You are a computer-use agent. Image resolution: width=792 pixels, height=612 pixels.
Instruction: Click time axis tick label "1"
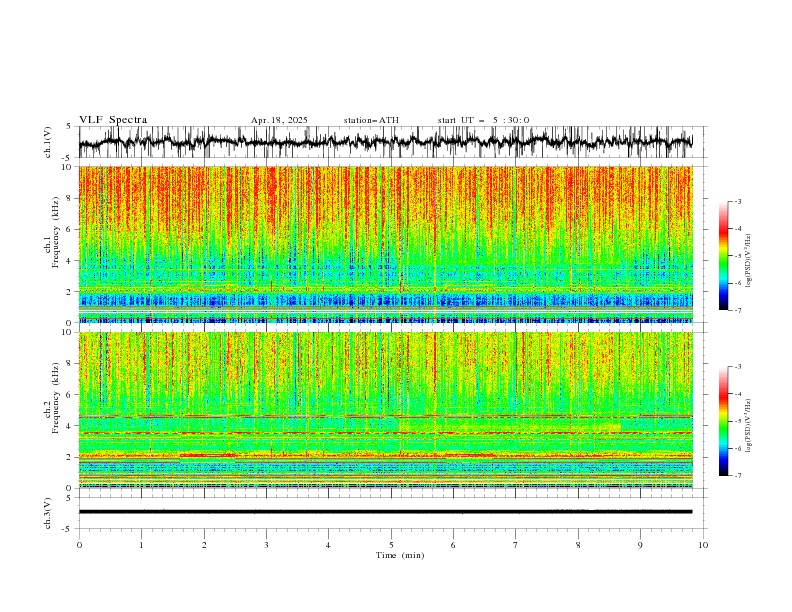click(141, 545)
